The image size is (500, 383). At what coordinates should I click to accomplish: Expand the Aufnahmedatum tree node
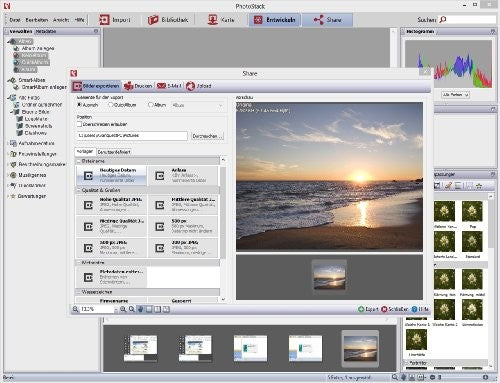point(8,143)
